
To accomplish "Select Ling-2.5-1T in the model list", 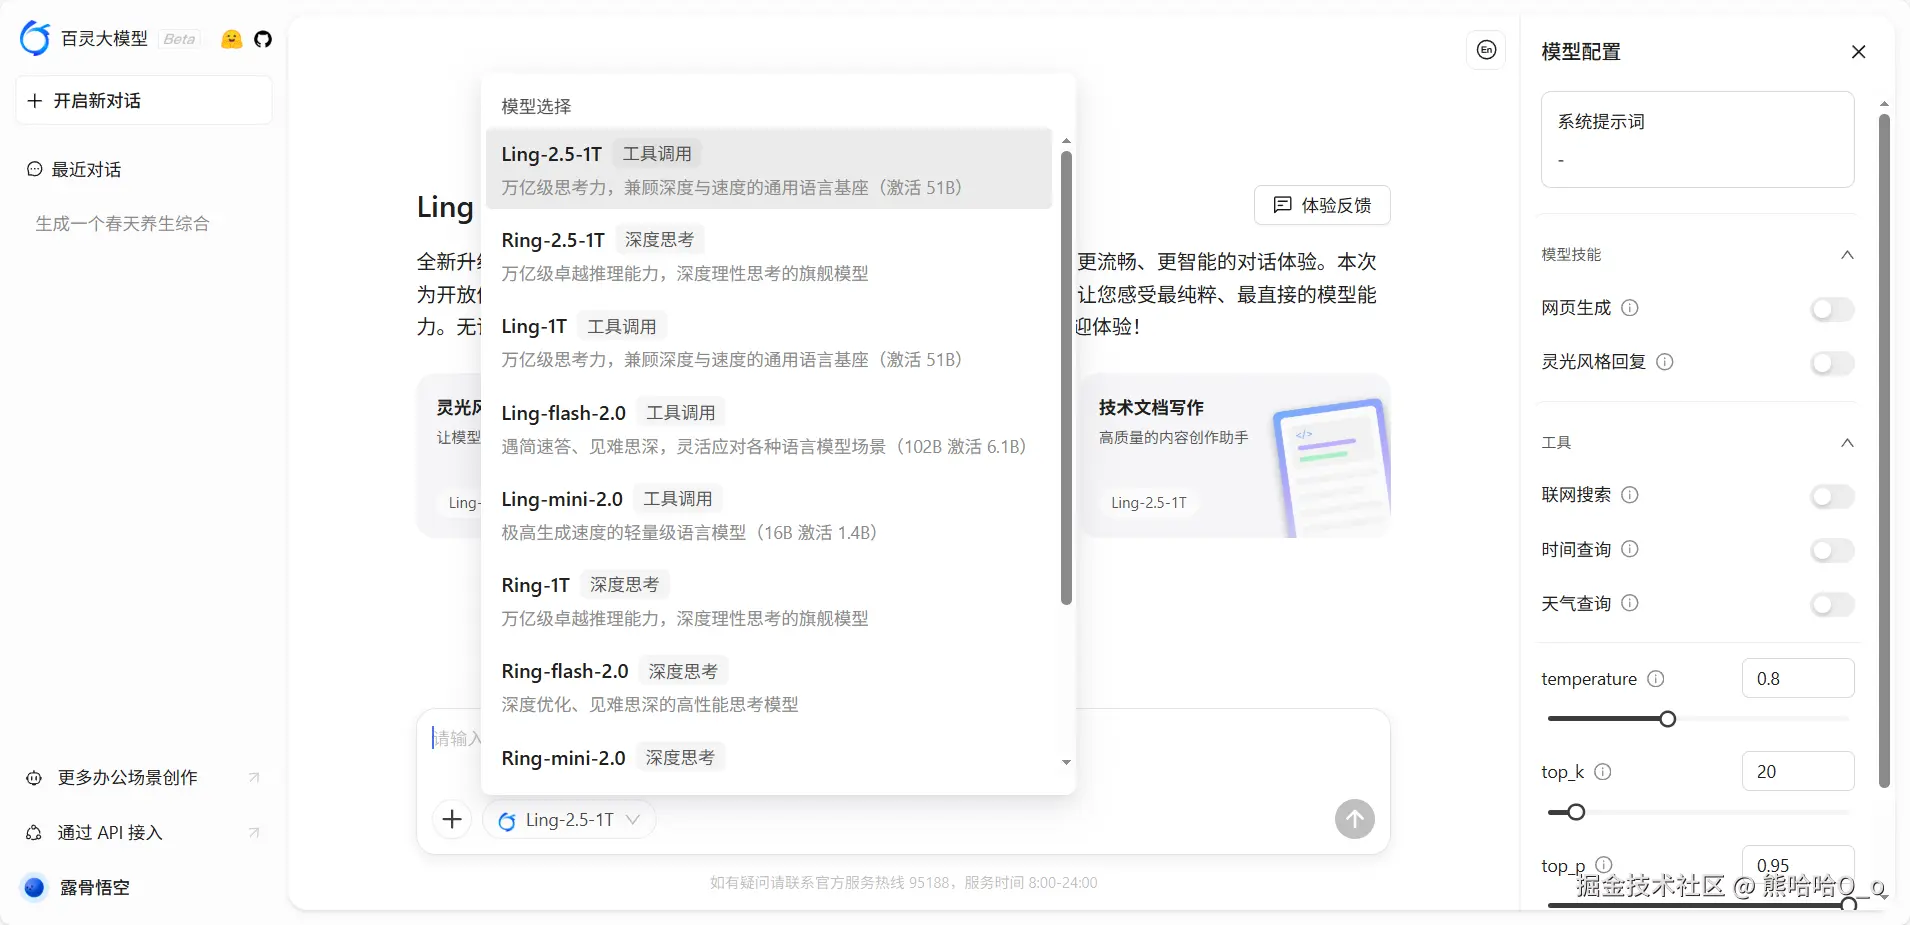I will pos(768,169).
